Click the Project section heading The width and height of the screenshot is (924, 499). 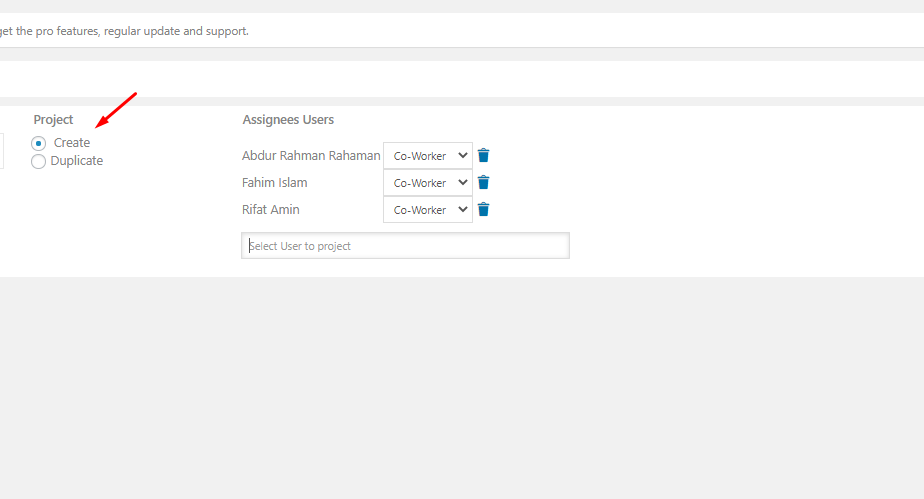tap(53, 120)
